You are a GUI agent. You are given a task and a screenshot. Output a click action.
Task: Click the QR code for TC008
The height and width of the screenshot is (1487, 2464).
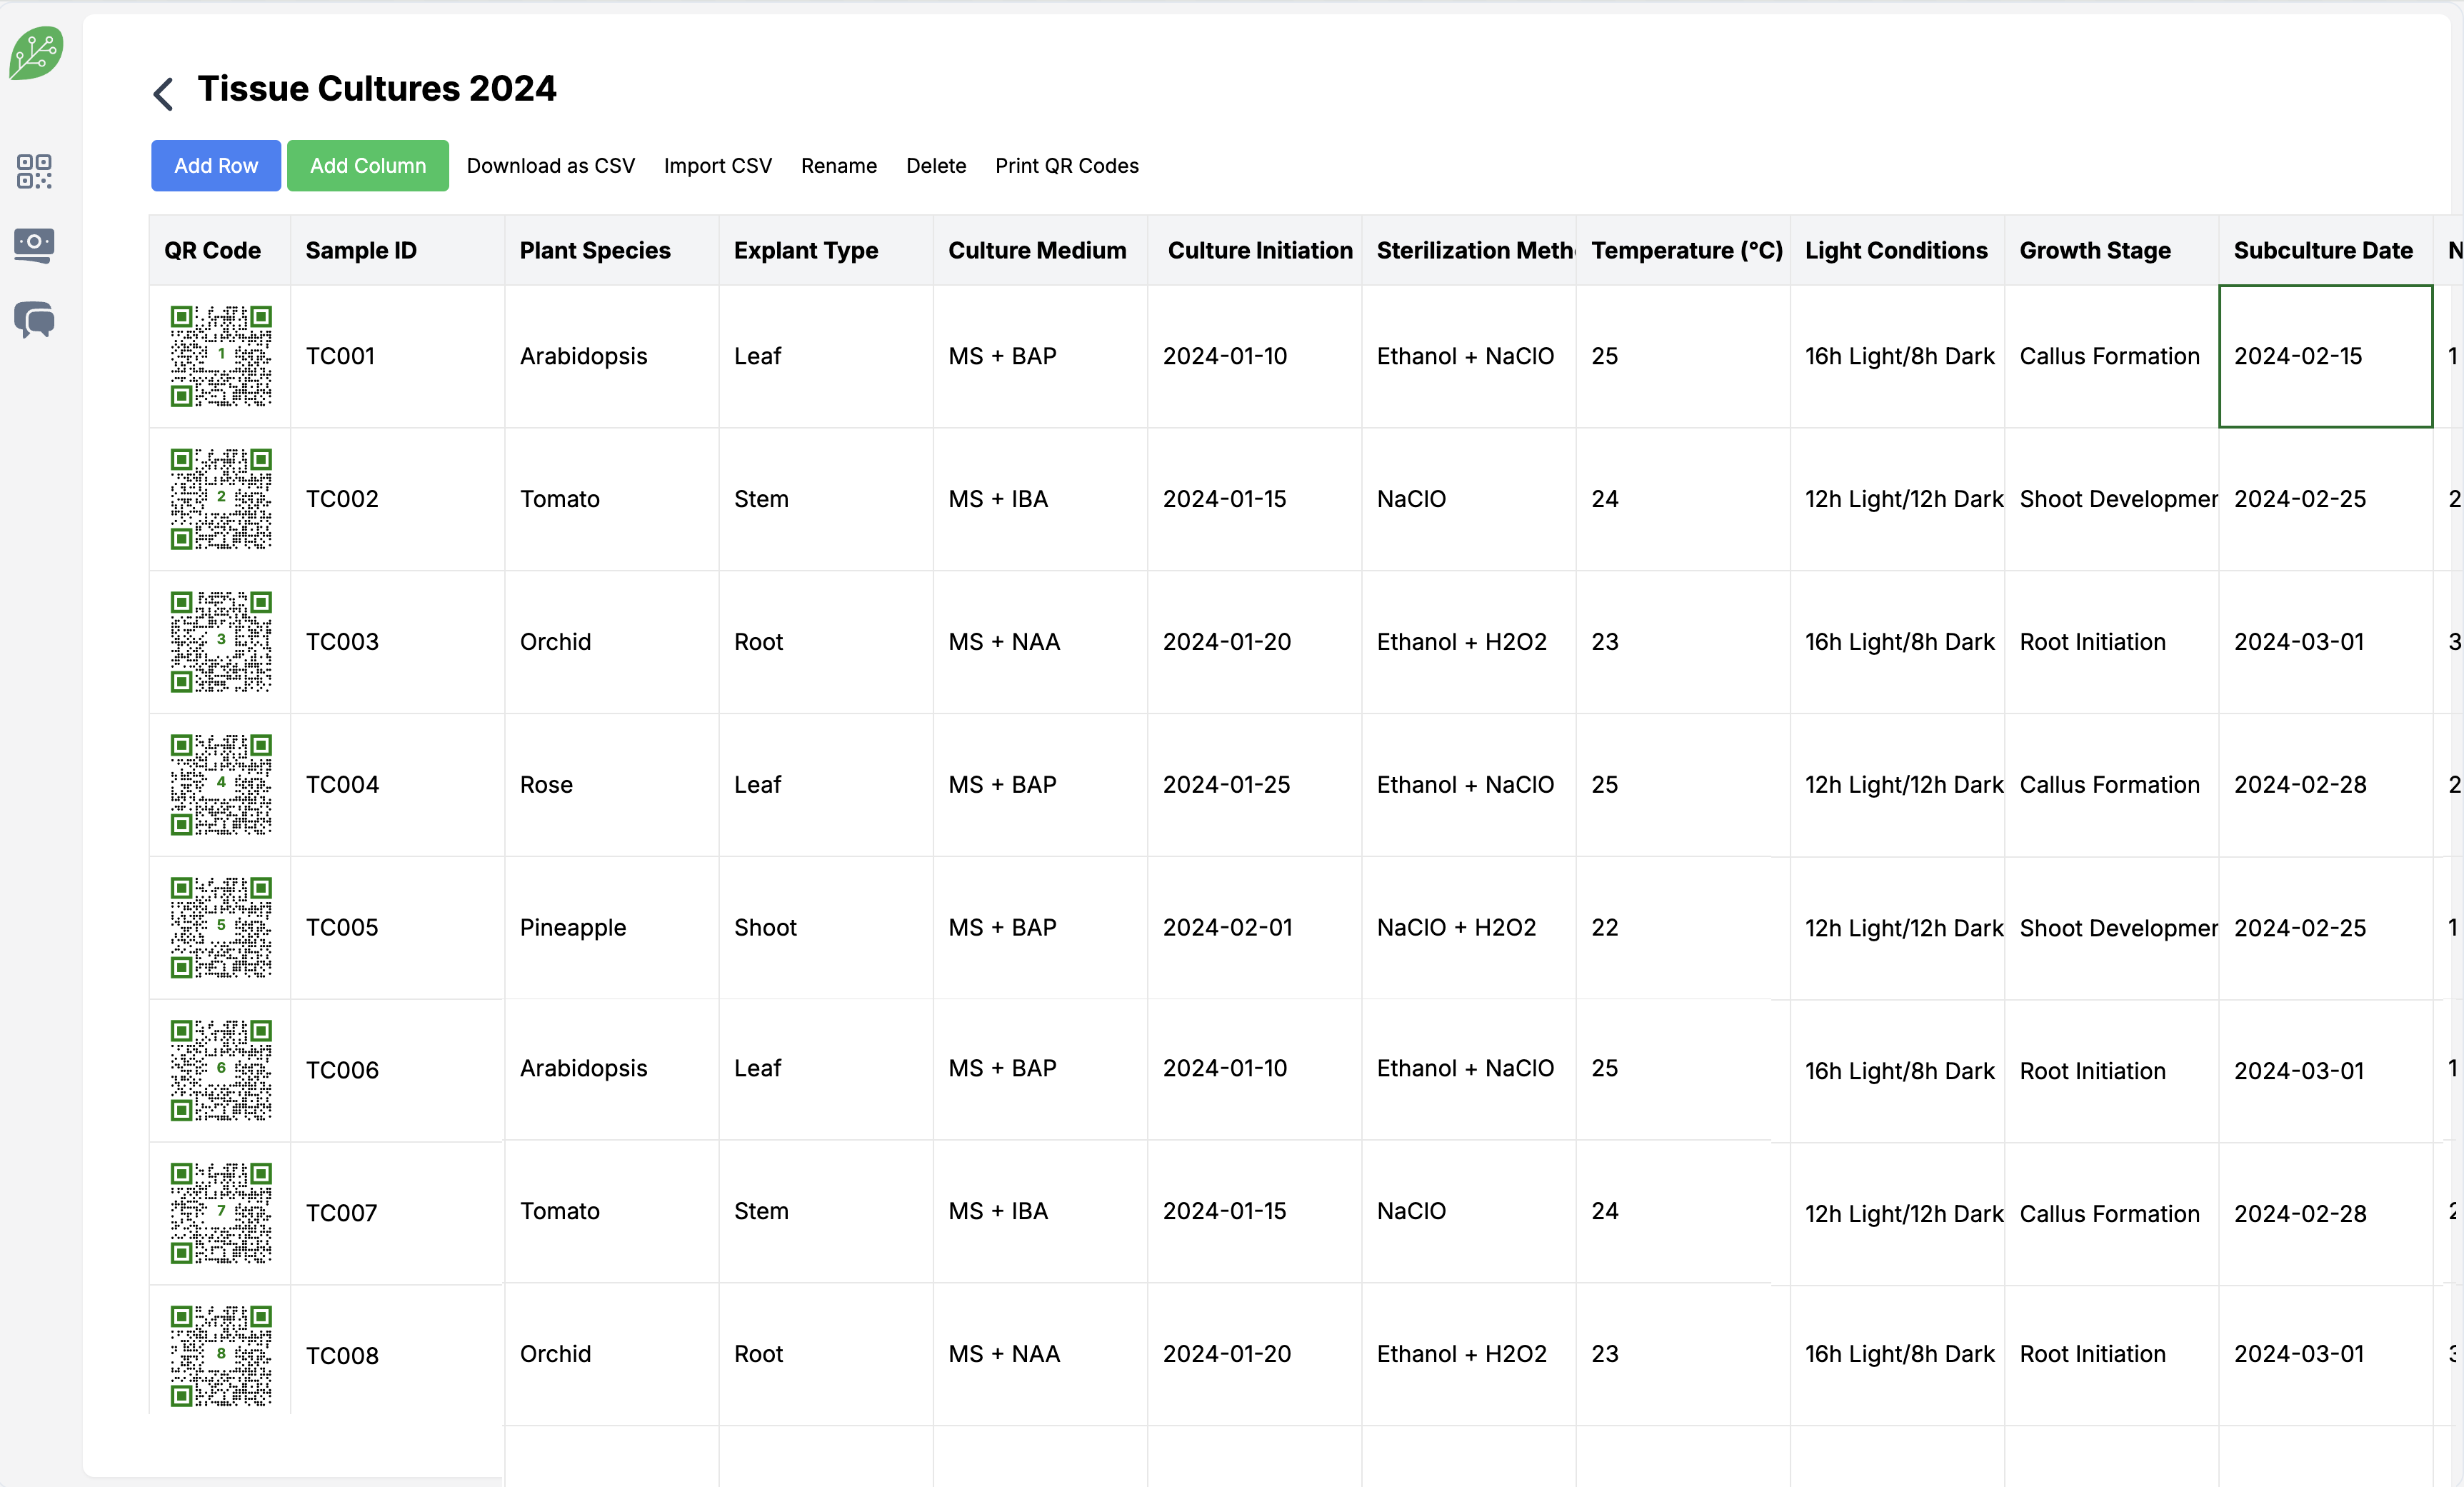pyautogui.click(x=221, y=1355)
